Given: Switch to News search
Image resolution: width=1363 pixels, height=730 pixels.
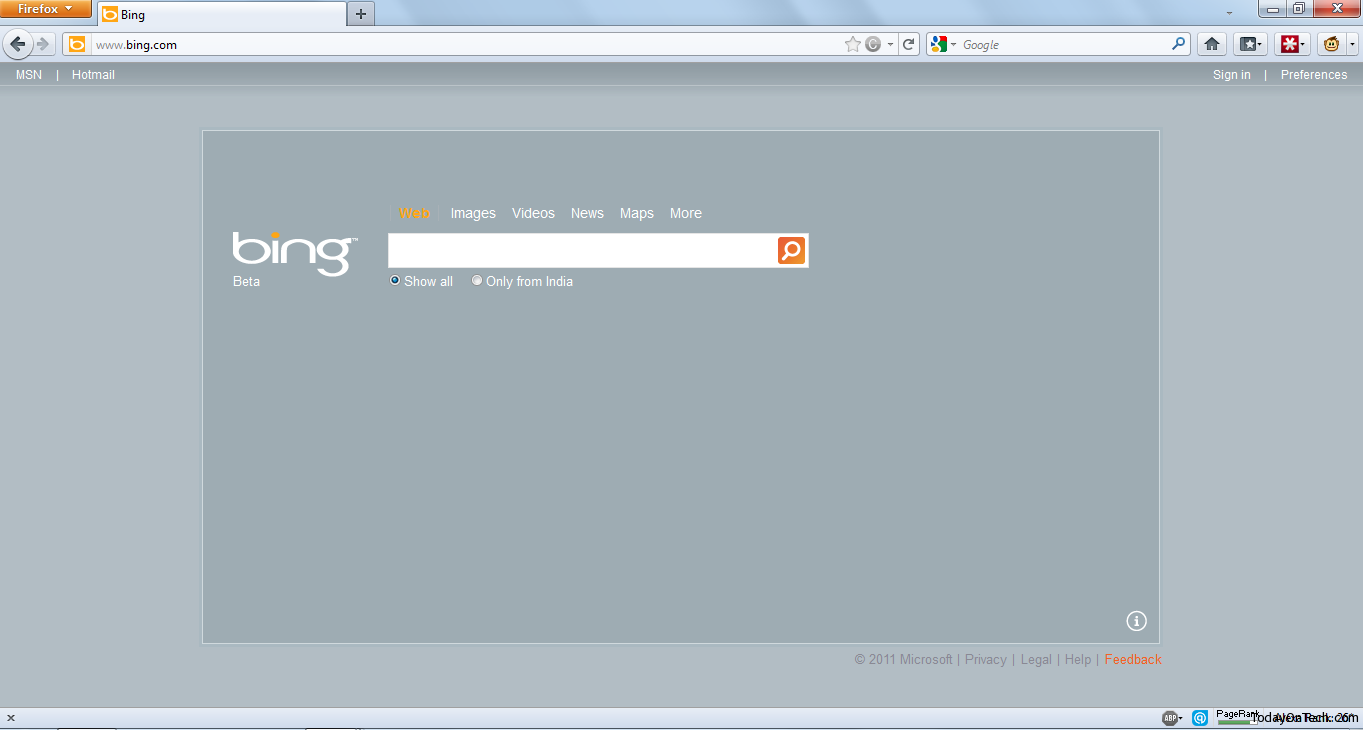Looking at the screenshot, I should (587, 213).
